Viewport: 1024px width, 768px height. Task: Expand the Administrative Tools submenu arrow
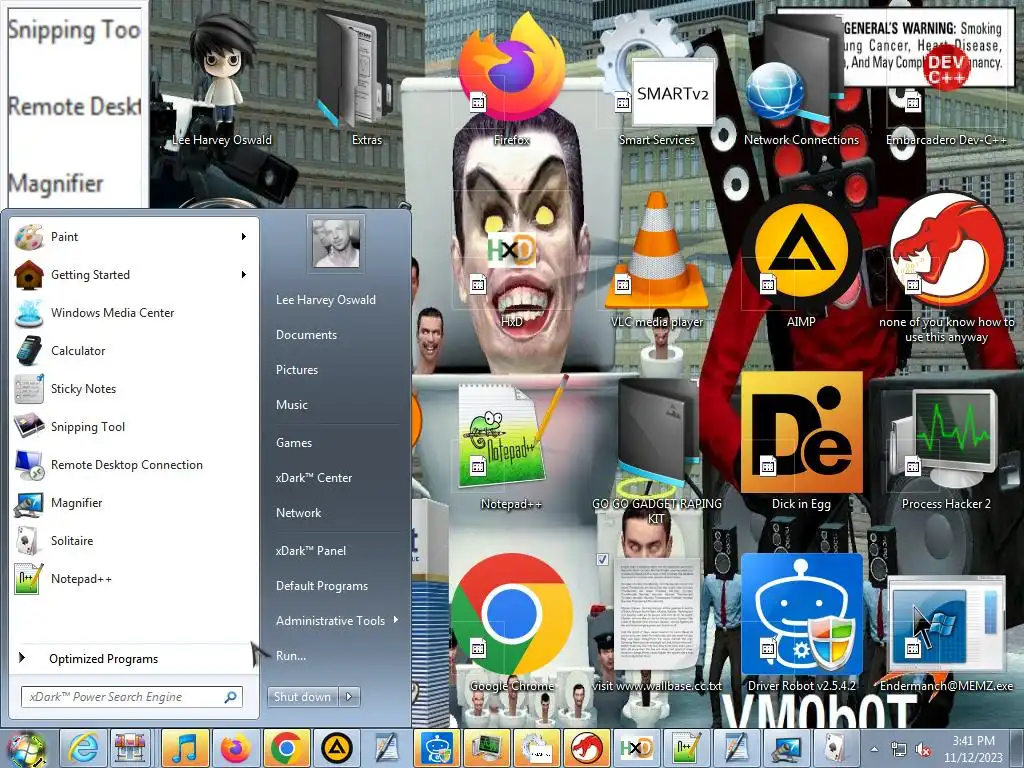click(396, 620)
